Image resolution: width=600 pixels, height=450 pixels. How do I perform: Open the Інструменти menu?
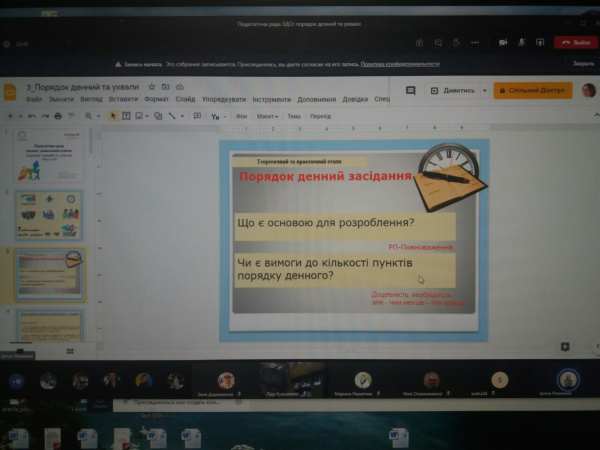[271, 99]
